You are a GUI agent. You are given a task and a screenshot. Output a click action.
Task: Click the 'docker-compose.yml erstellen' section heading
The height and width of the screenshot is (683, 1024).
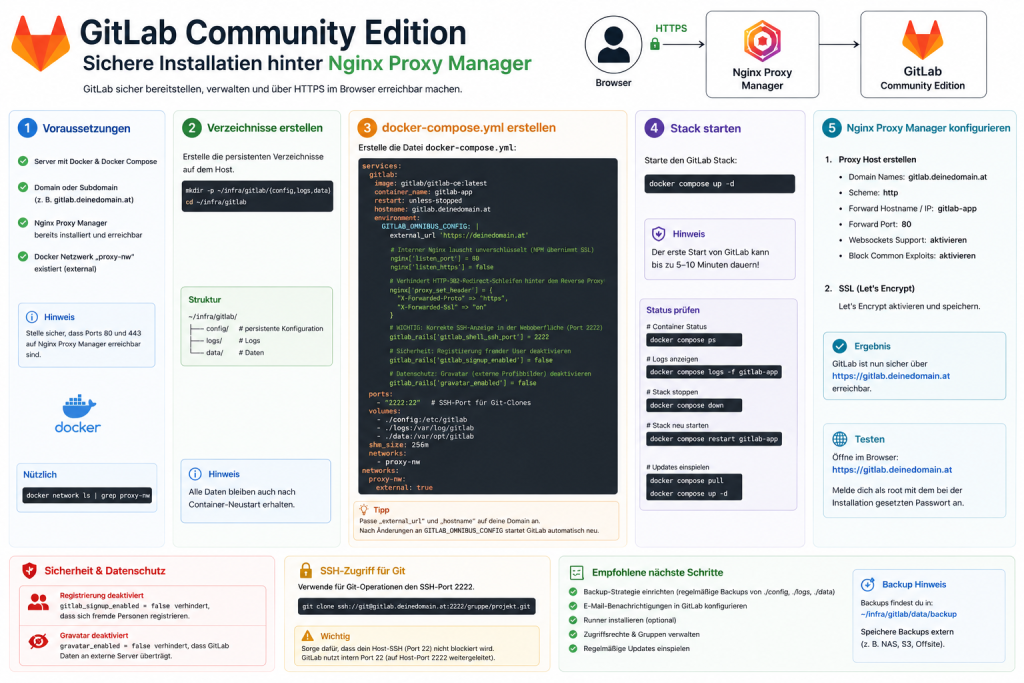click(469, 128)
